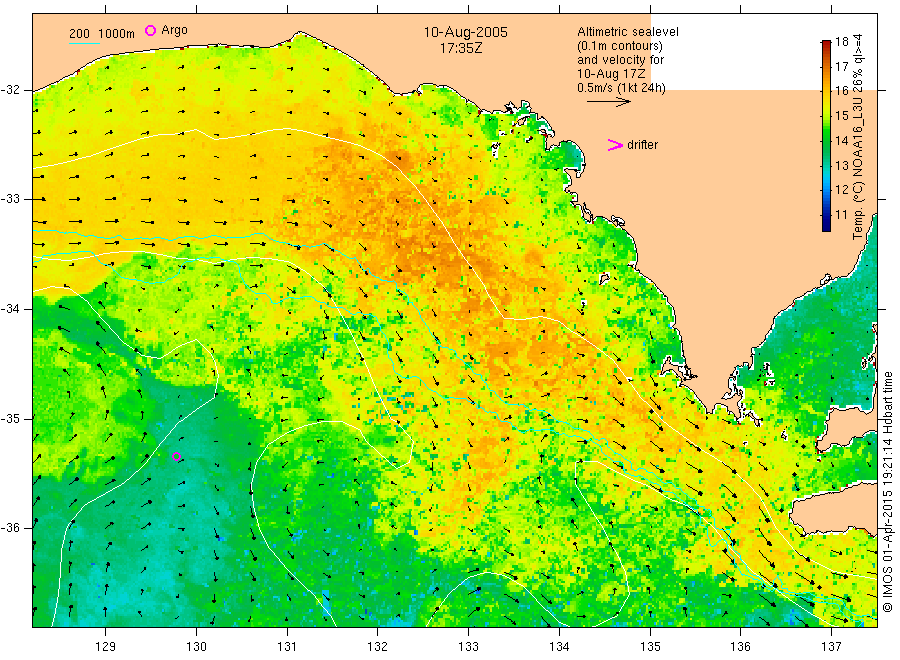
Task: Click the '(0.1m contours)' text
Action: [620, 46]
